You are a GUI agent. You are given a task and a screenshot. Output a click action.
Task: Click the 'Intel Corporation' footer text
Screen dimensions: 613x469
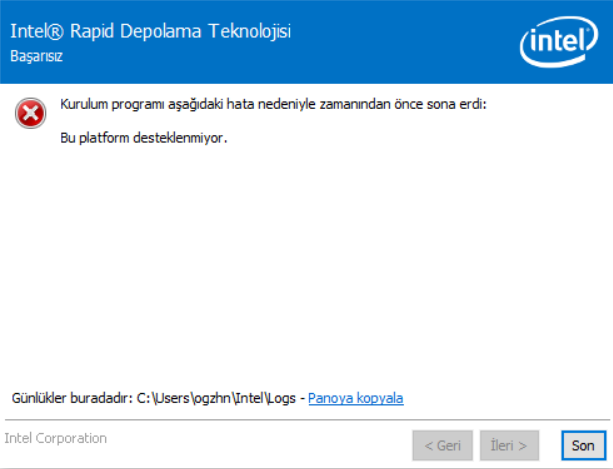point(56,438)
